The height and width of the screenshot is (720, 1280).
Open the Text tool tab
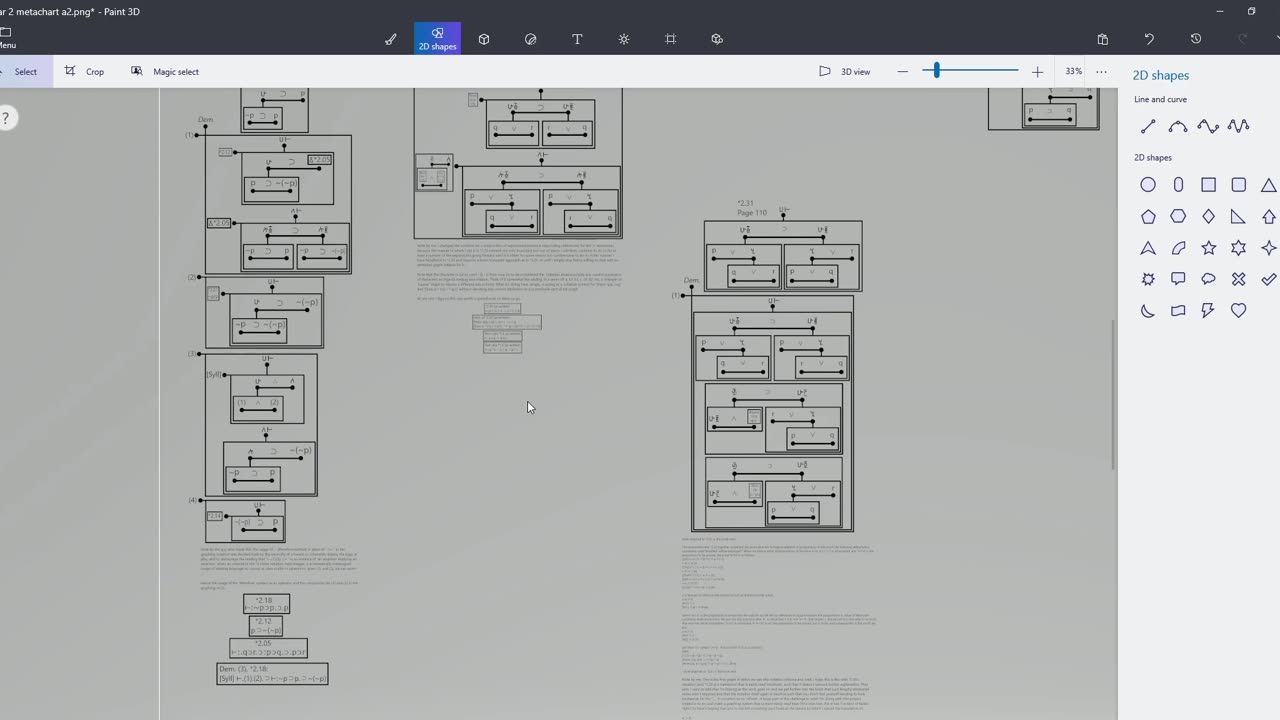(577, 39)
